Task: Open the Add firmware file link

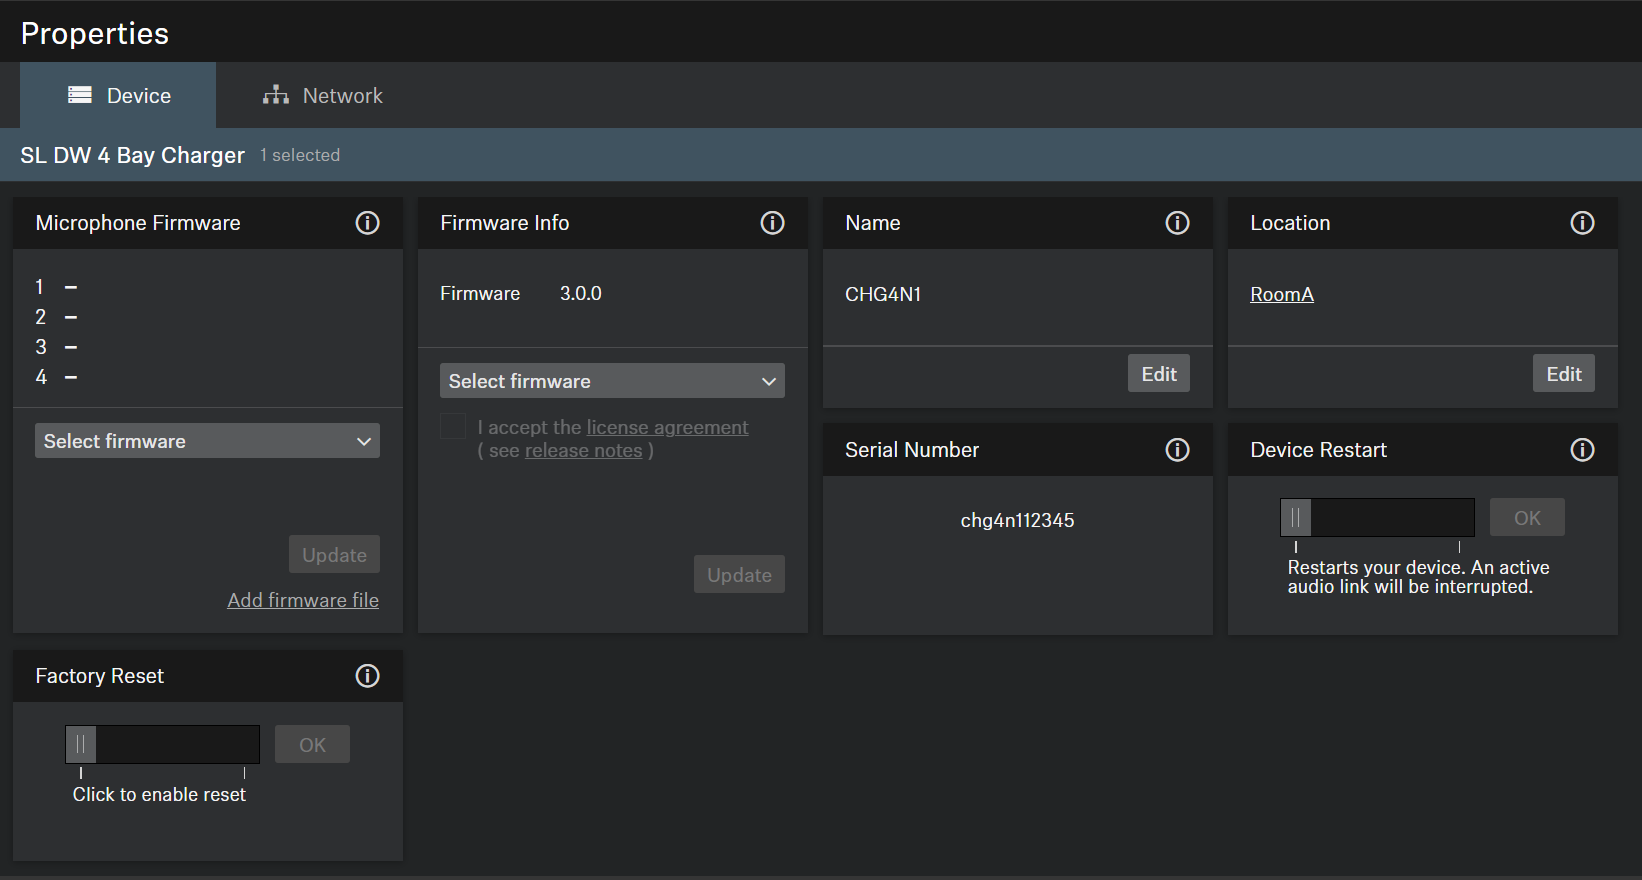Action: pyautogui.click(x=303, y=600)
